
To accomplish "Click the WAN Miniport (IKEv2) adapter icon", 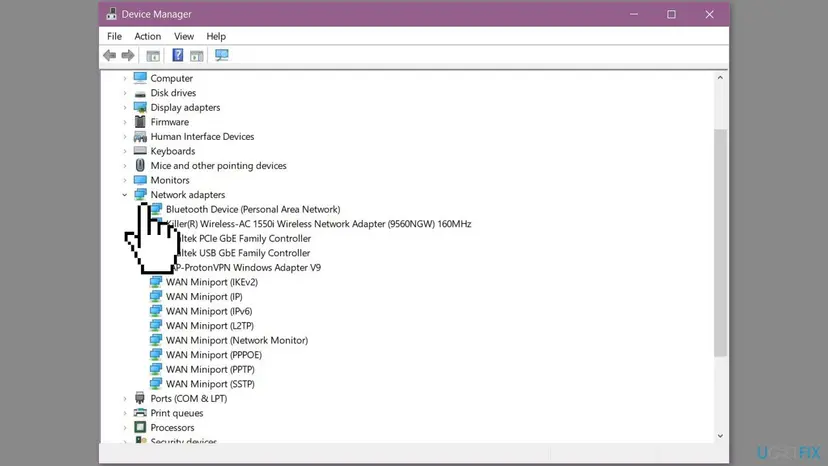I will pos(156,282).
